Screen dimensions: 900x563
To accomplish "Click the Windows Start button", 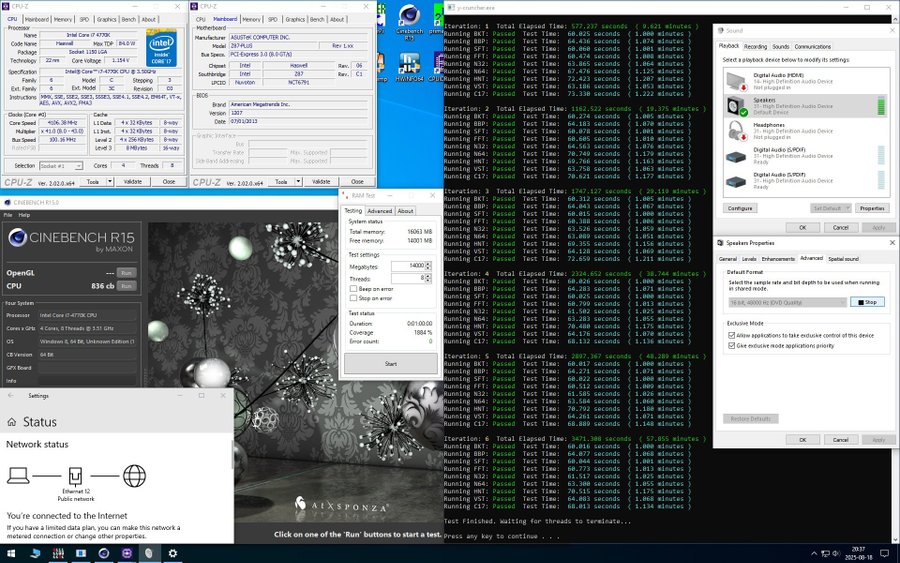I will [9, 553].
